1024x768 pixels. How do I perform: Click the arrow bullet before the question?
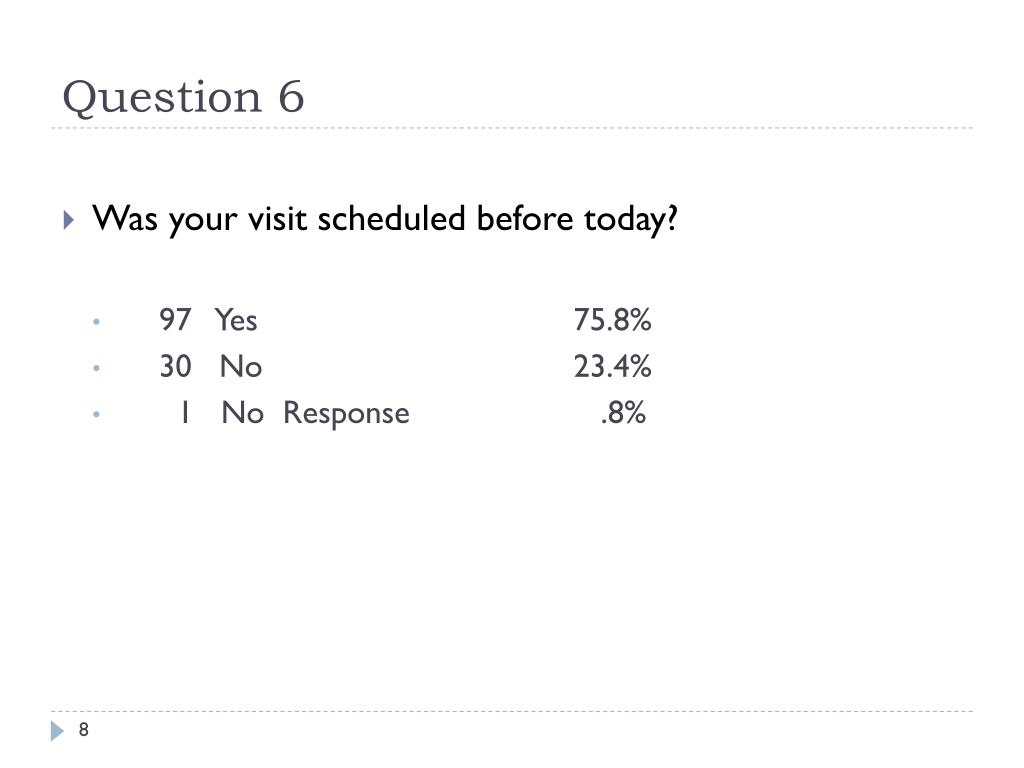pos(68,218)
